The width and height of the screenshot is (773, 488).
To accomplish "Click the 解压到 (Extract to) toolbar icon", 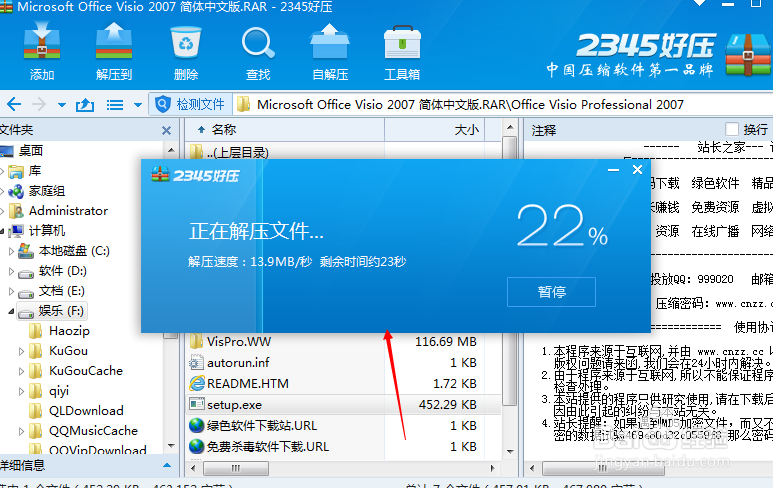I will [114, 43].
